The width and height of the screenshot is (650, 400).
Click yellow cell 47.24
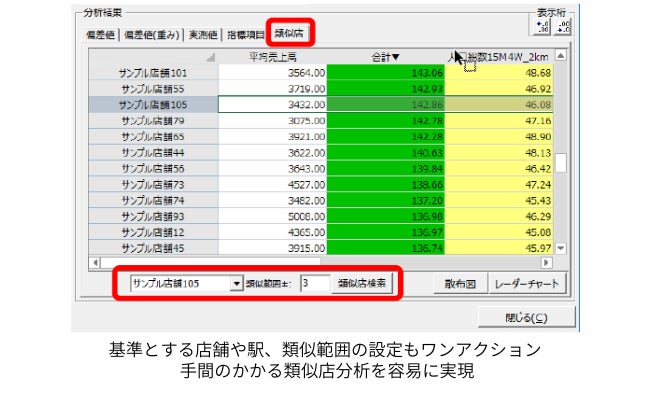click(499, 184)
